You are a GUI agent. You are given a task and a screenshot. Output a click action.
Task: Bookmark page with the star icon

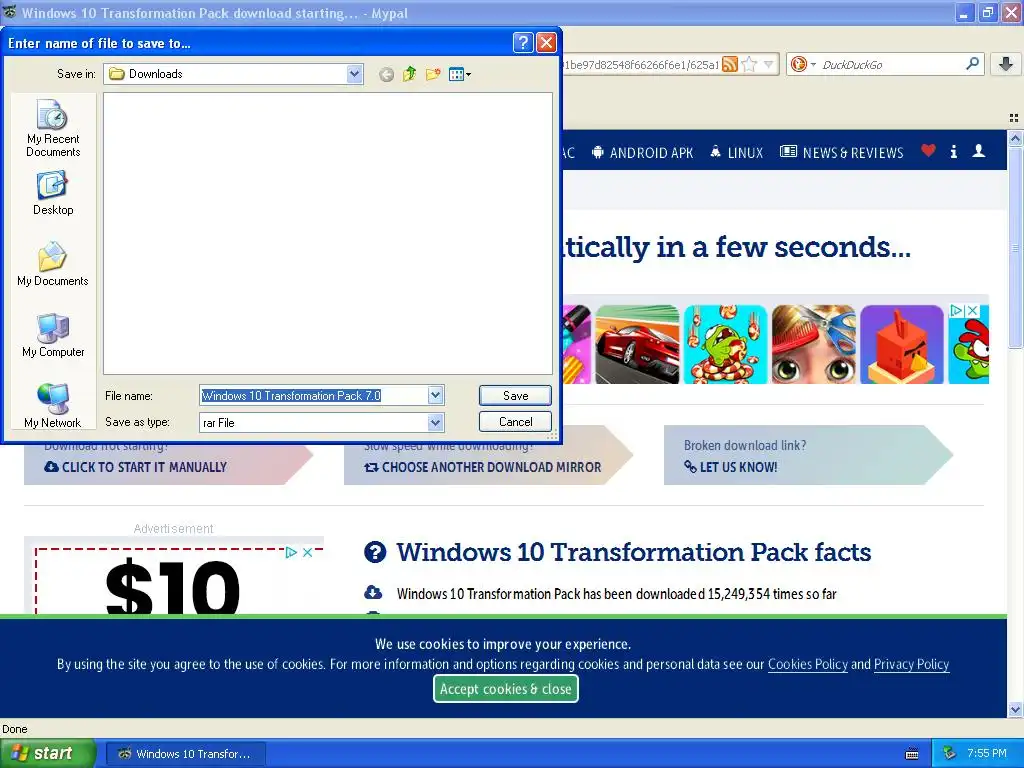(750, 64)
